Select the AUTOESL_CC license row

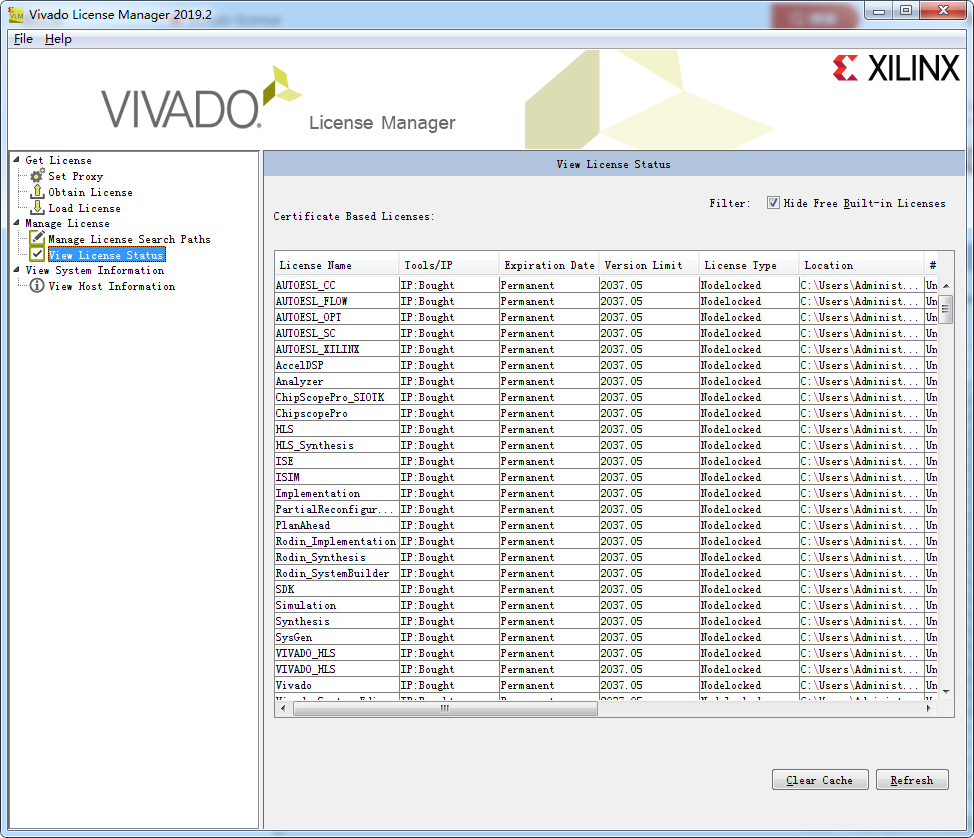coord(606,285)
